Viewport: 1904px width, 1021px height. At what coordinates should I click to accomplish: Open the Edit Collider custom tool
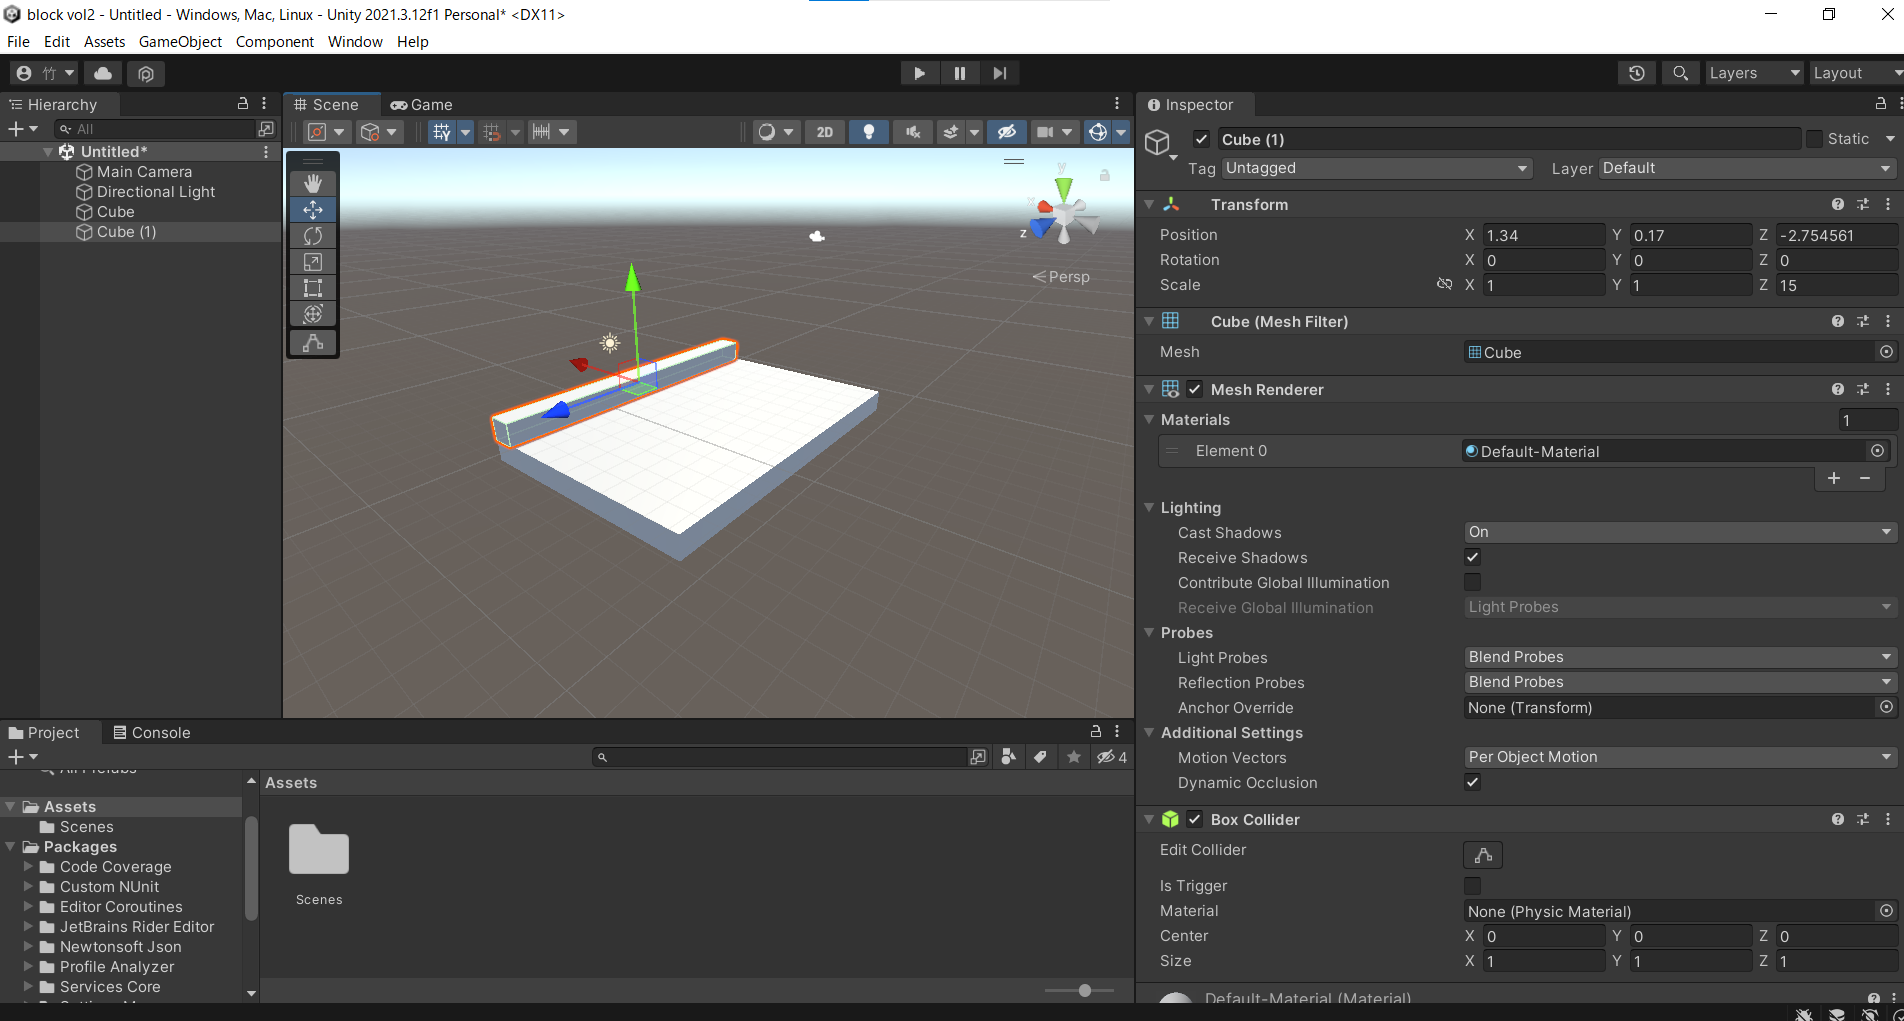(313, 343)
